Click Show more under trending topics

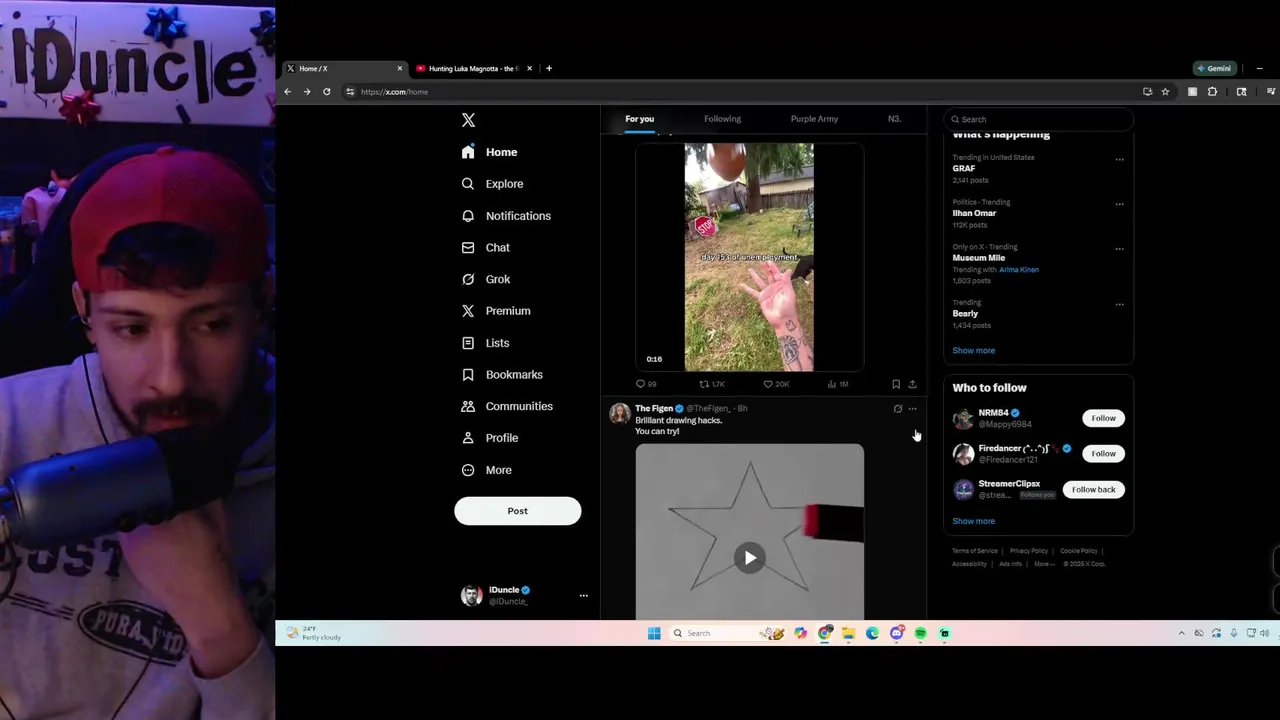pos(973,351)
